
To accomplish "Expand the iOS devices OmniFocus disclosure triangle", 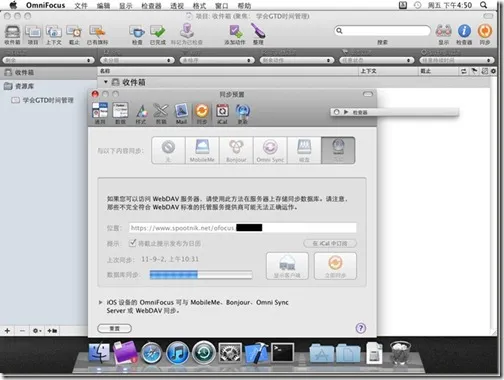I will coord(100,302).
